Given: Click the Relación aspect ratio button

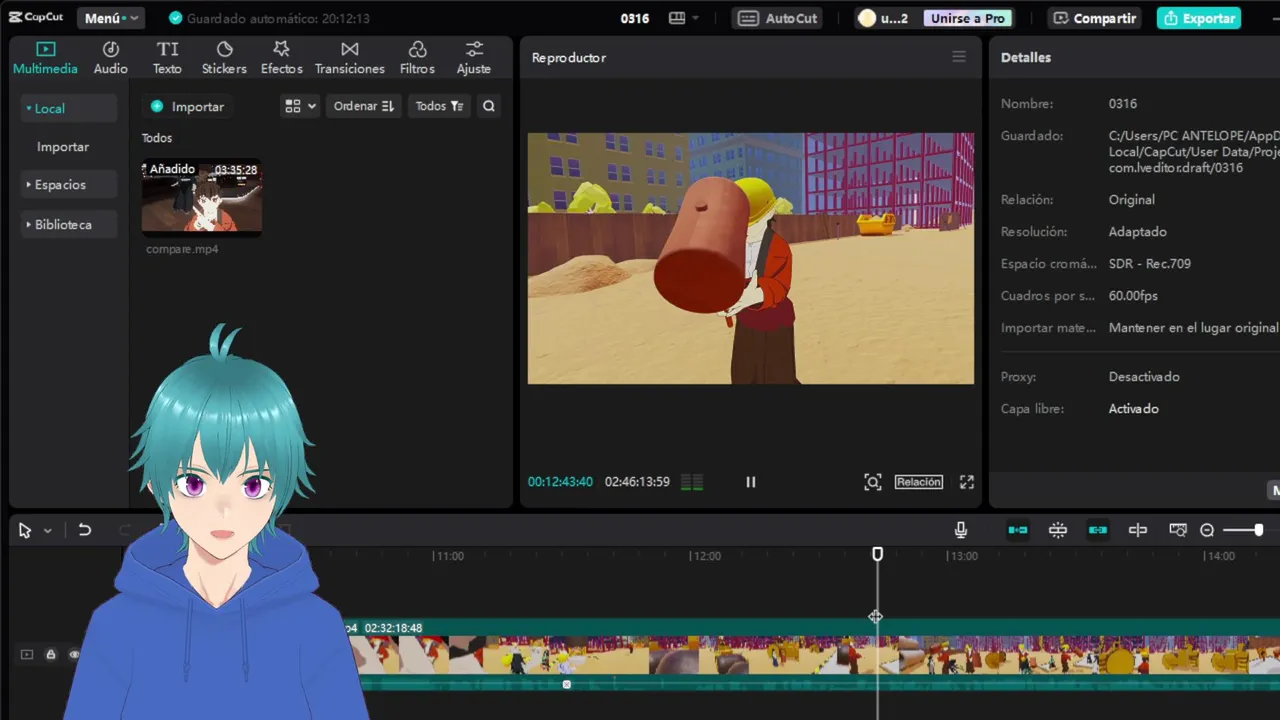Looking at the screenshot, I should [x=919, y=482].
